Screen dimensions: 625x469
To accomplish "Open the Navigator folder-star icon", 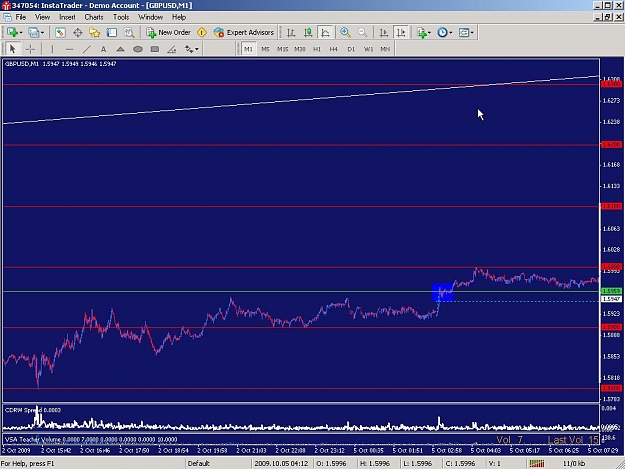I will click(x=94, y=32).
